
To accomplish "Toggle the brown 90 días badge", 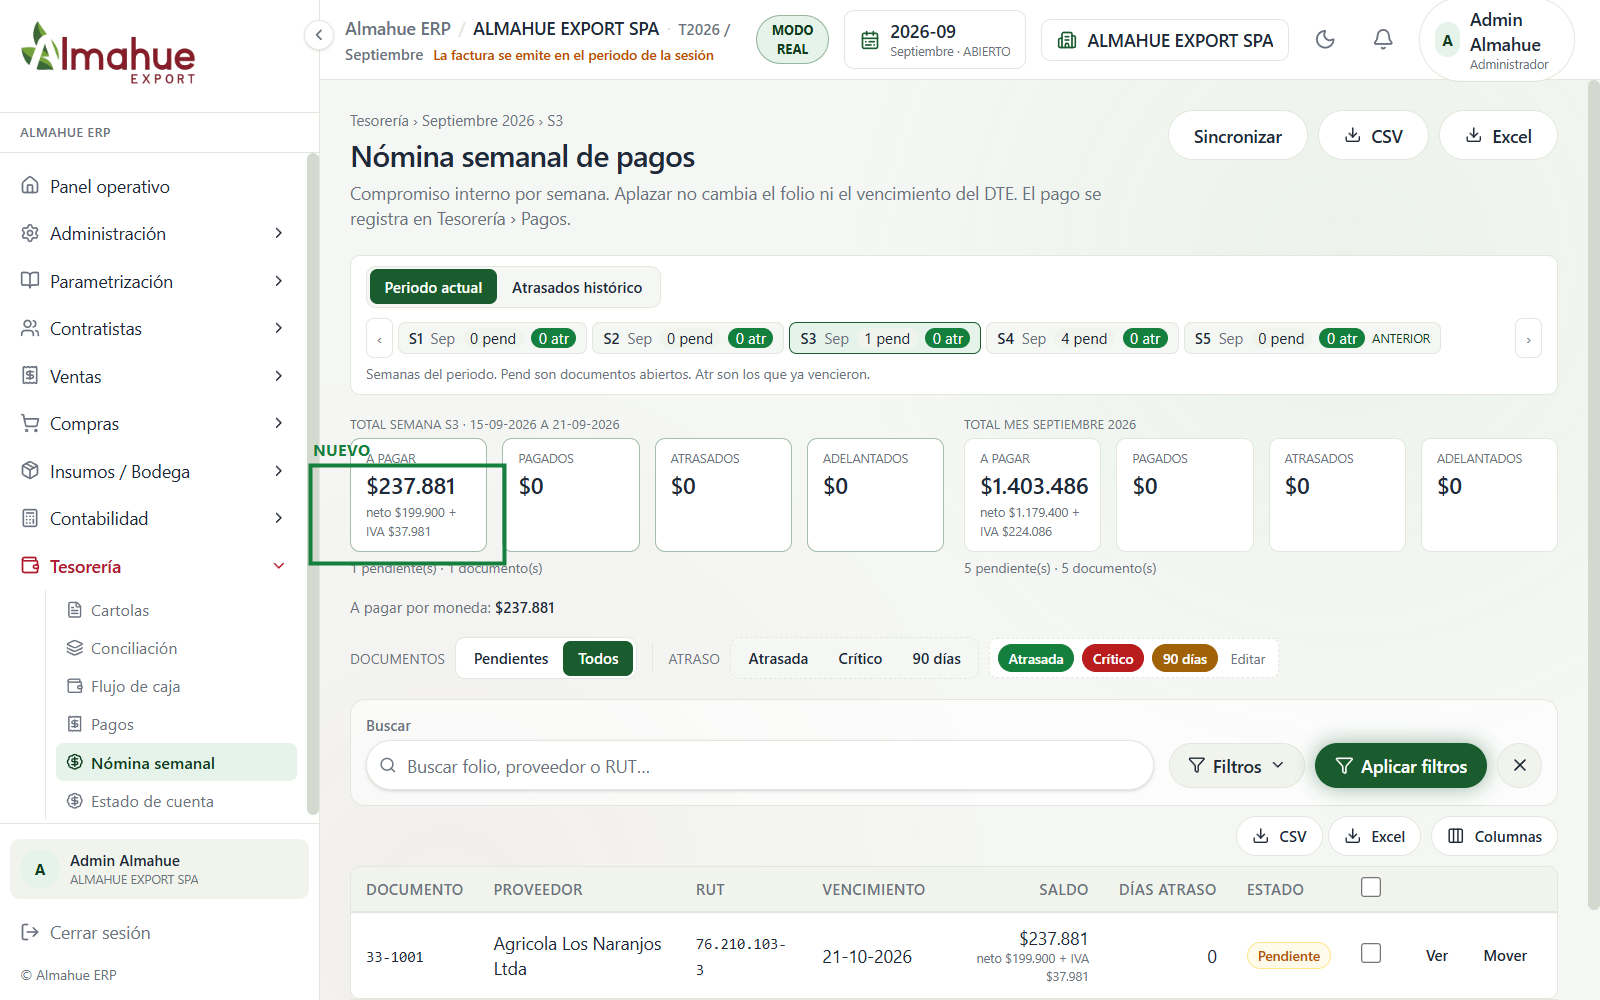I will click(x=1185, y=659).
